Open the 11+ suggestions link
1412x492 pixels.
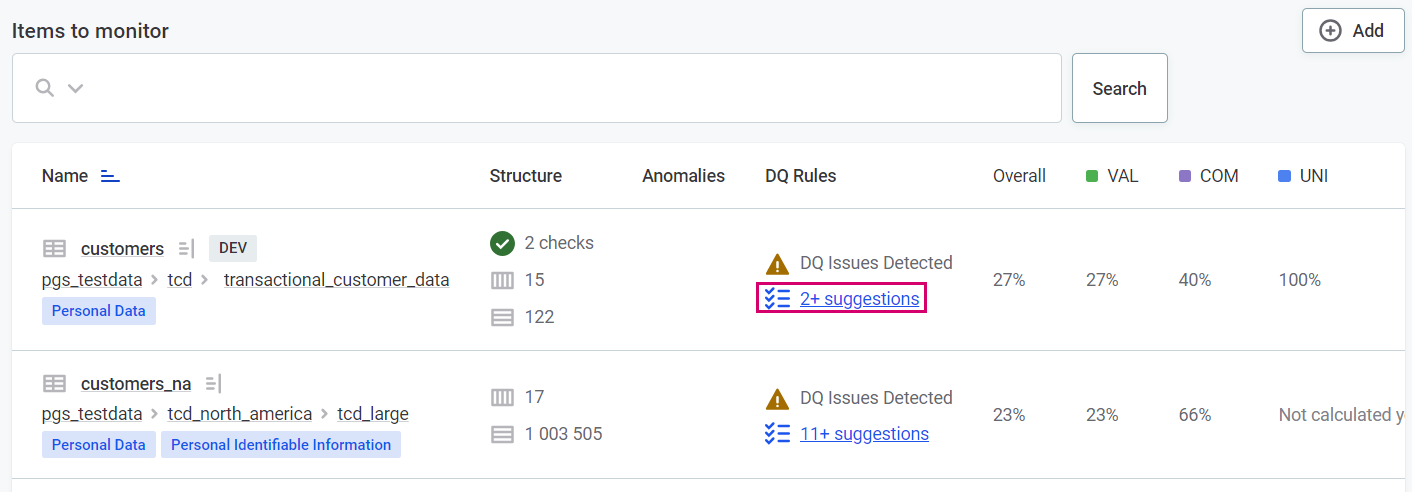(863, 434)
